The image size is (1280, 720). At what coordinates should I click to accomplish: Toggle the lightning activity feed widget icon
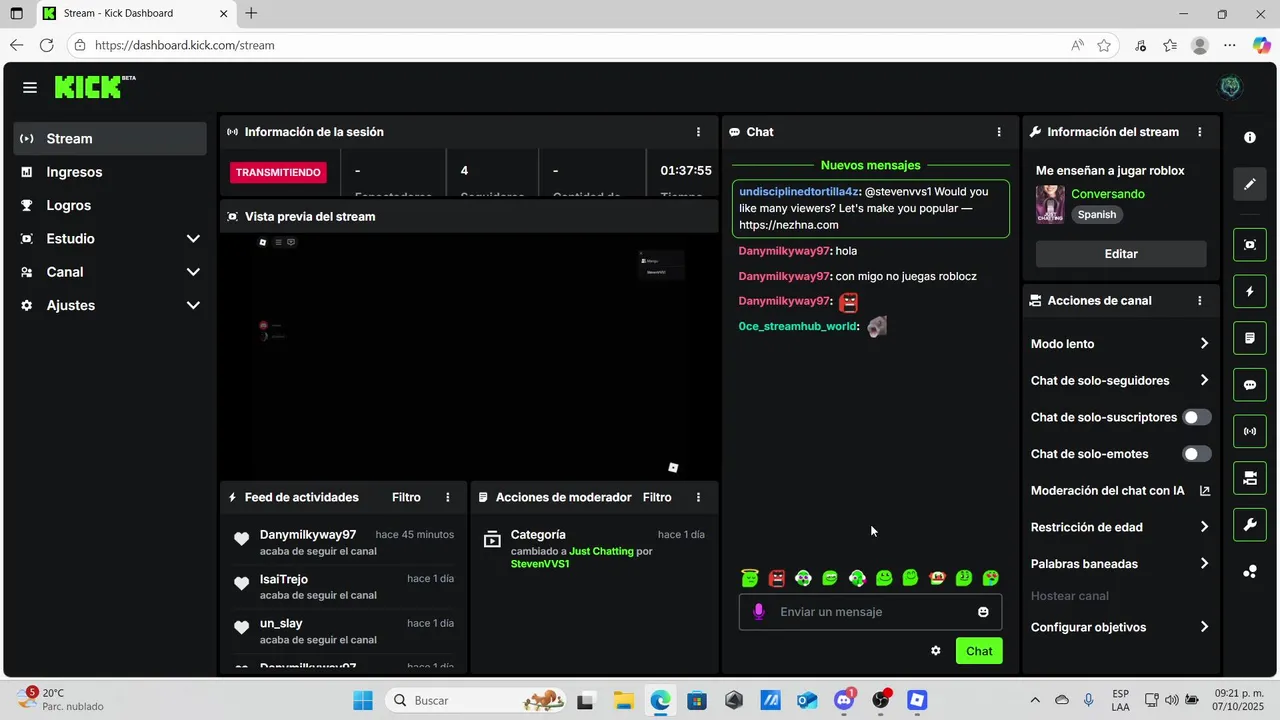click(1250, 292)
